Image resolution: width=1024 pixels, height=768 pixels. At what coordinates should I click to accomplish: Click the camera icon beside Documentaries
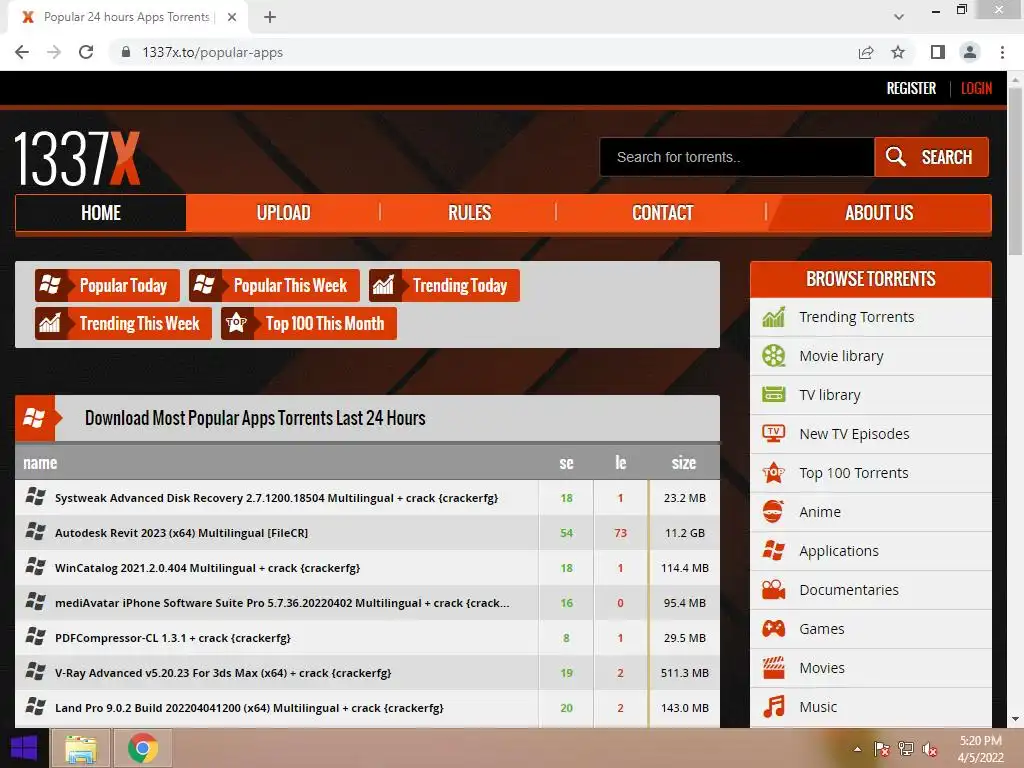774,590
